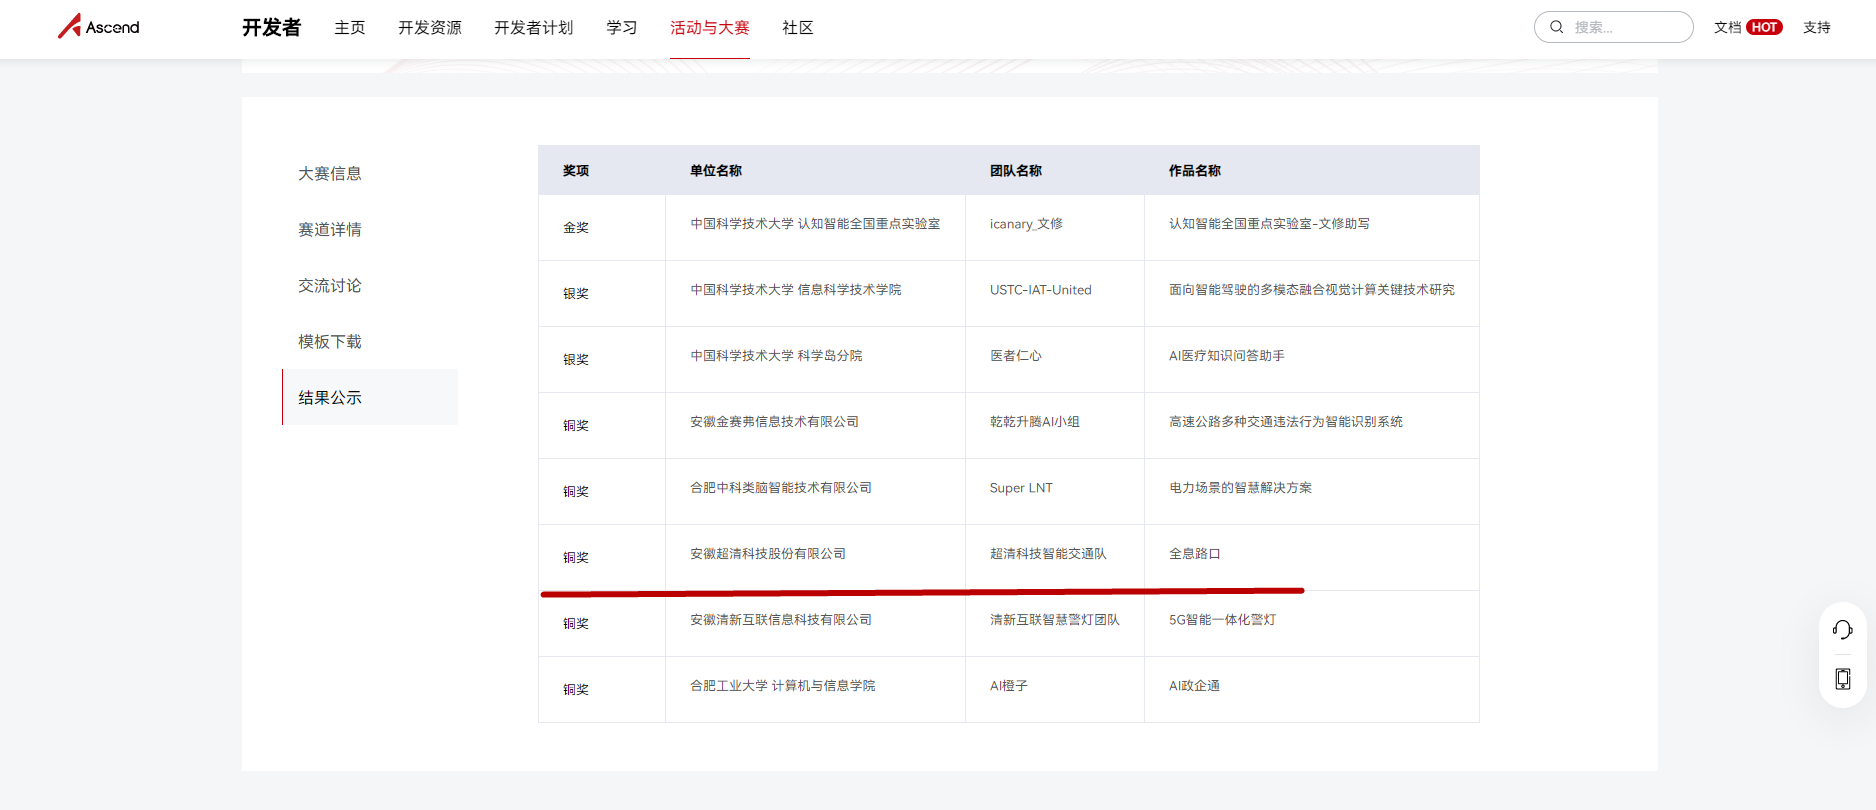Click the search magnifier icon
The image size is (1876, 810).
tap(1557, 27)
